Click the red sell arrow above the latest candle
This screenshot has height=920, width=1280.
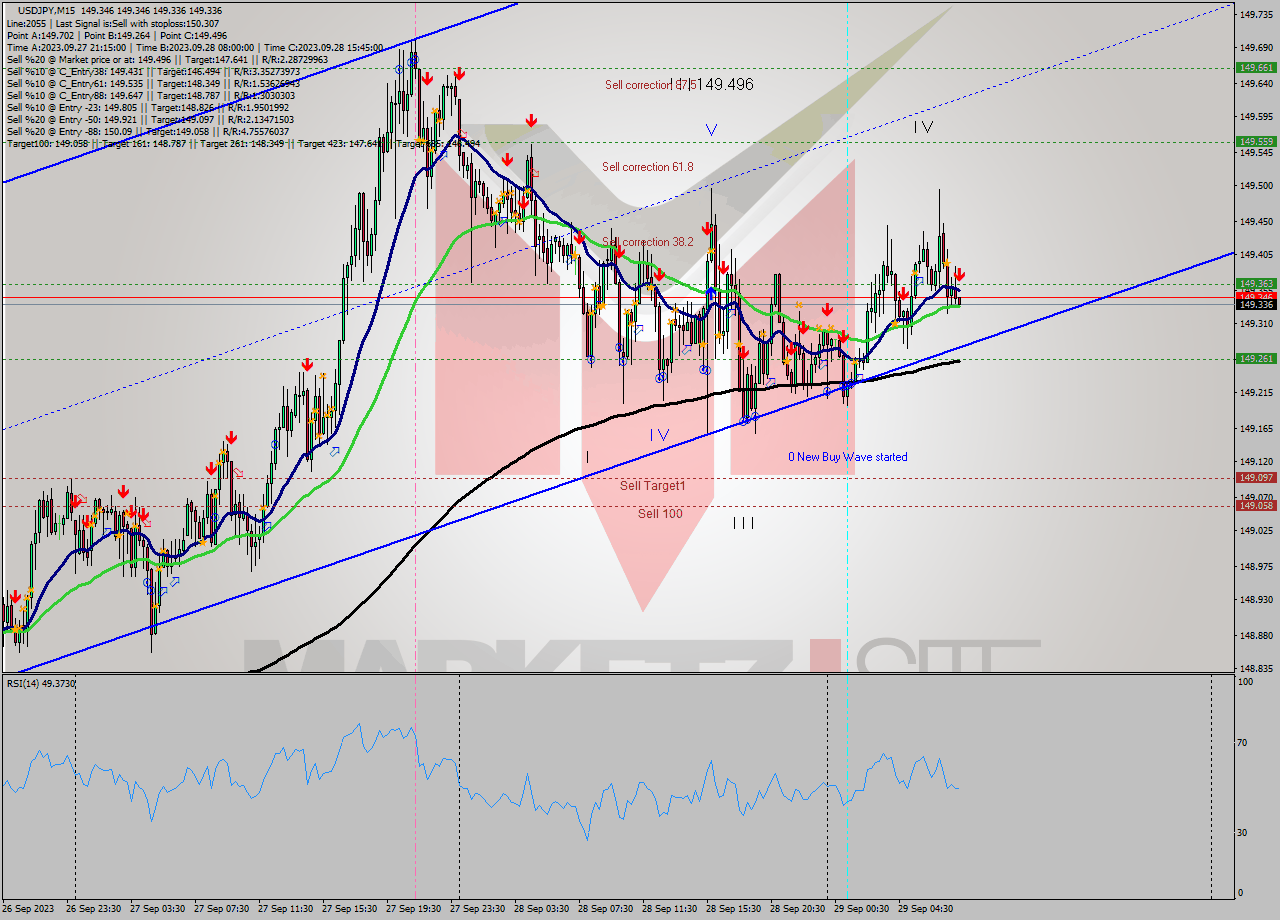pos(959,274)
